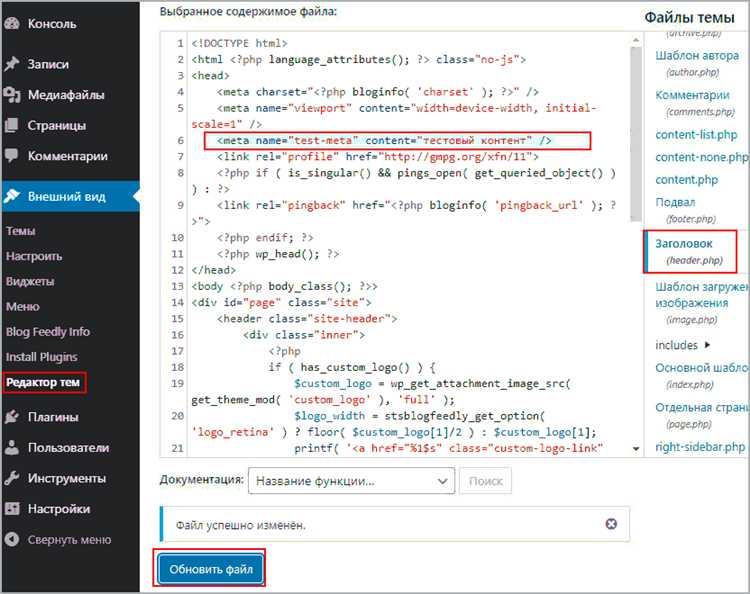750x594 pixels.
Task: Click the code editor's down scroll arrow
Action: pyautogui.click(x=636, y=449)
